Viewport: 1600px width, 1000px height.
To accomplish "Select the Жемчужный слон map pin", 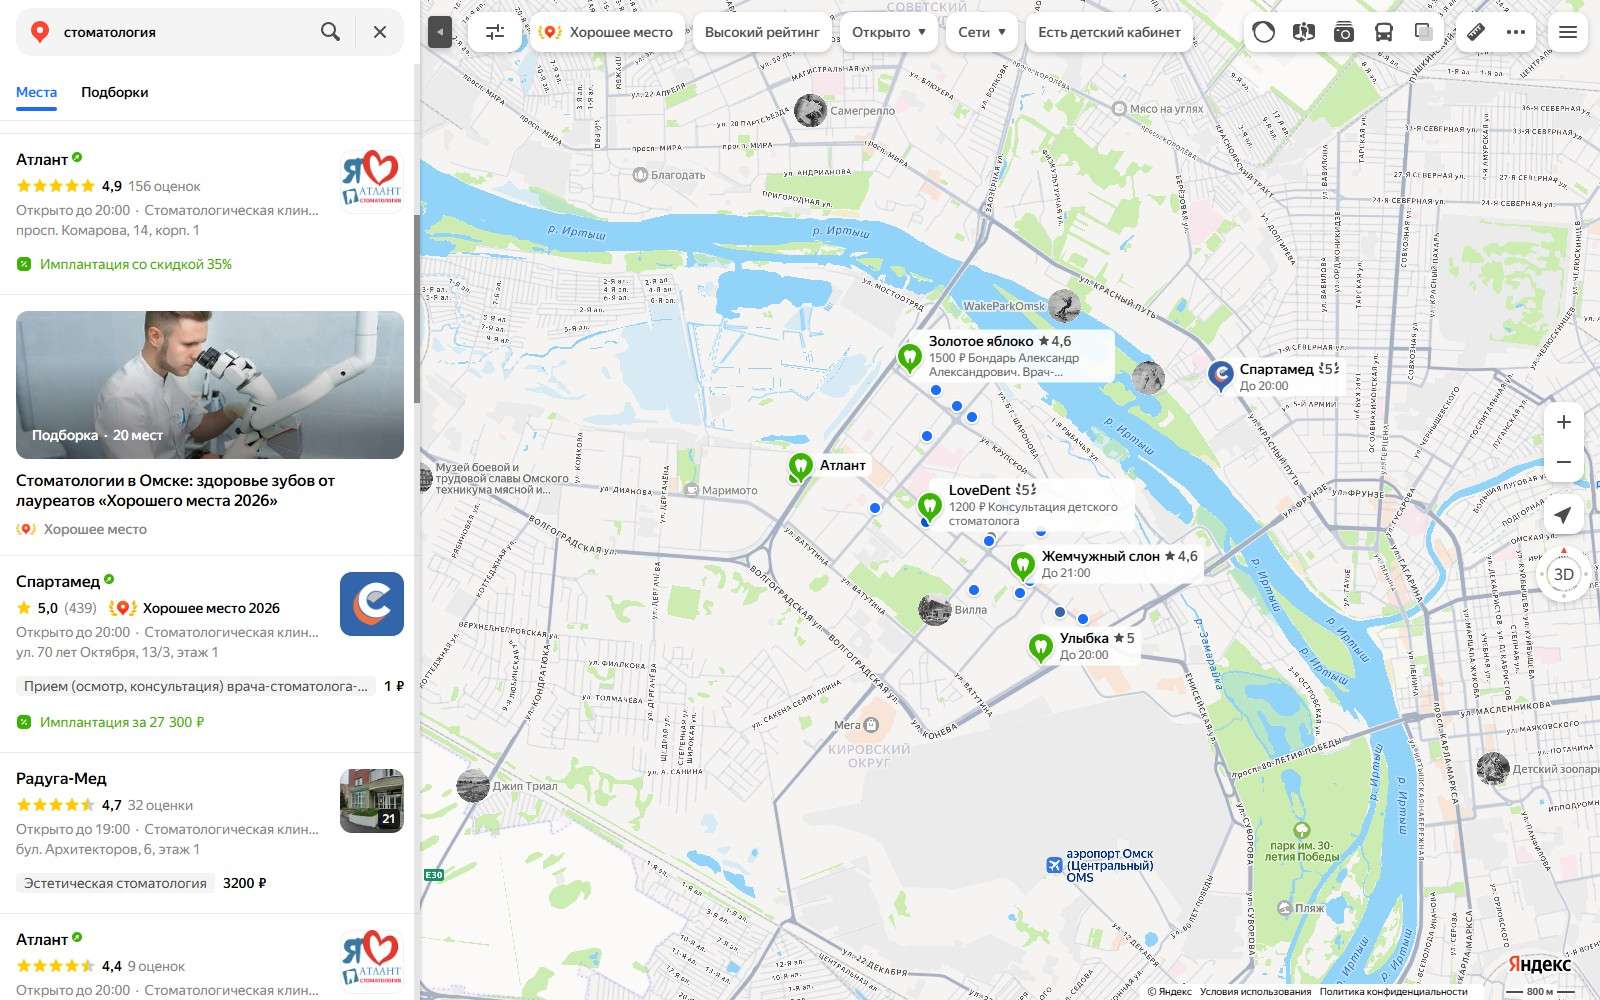I will point(1022,566).
